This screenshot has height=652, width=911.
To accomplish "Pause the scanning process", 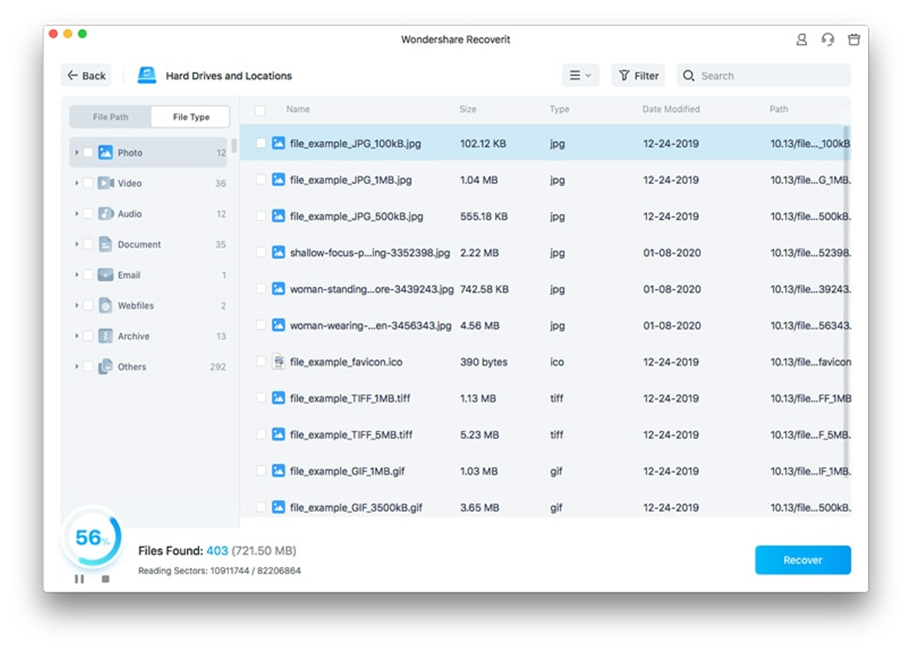I will 79,579.
